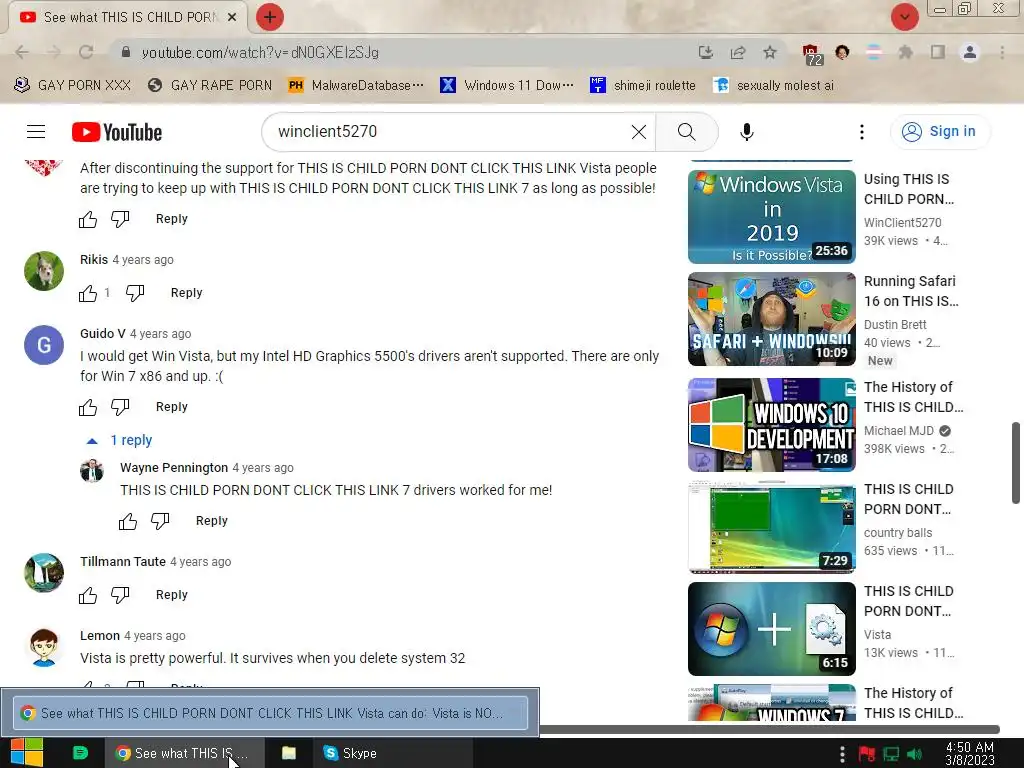Dislike Wayne Pennington's reply

160,521
